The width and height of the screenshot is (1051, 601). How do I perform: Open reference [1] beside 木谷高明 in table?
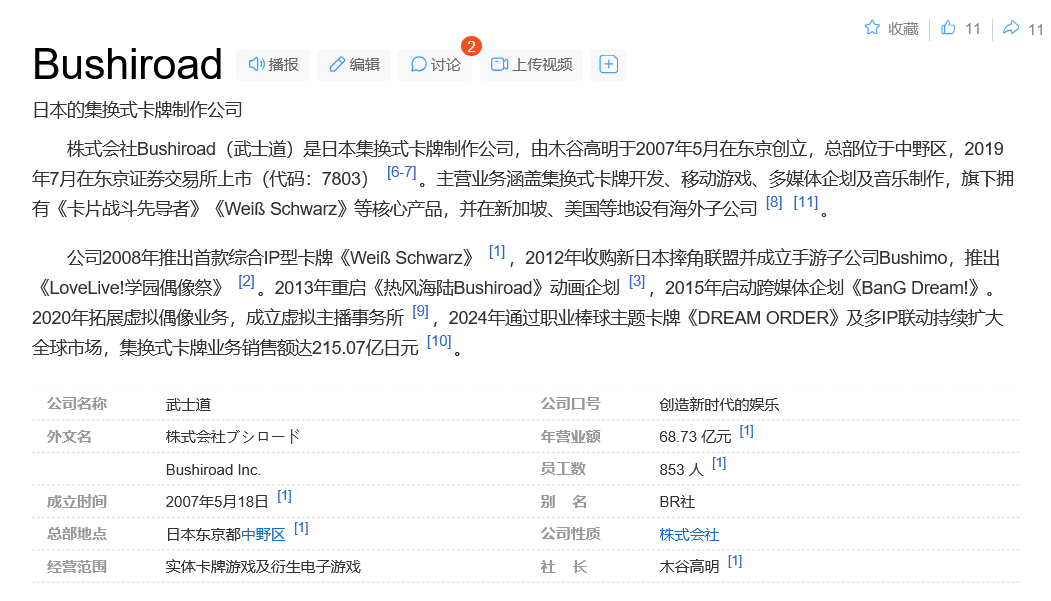coord(735,561)
